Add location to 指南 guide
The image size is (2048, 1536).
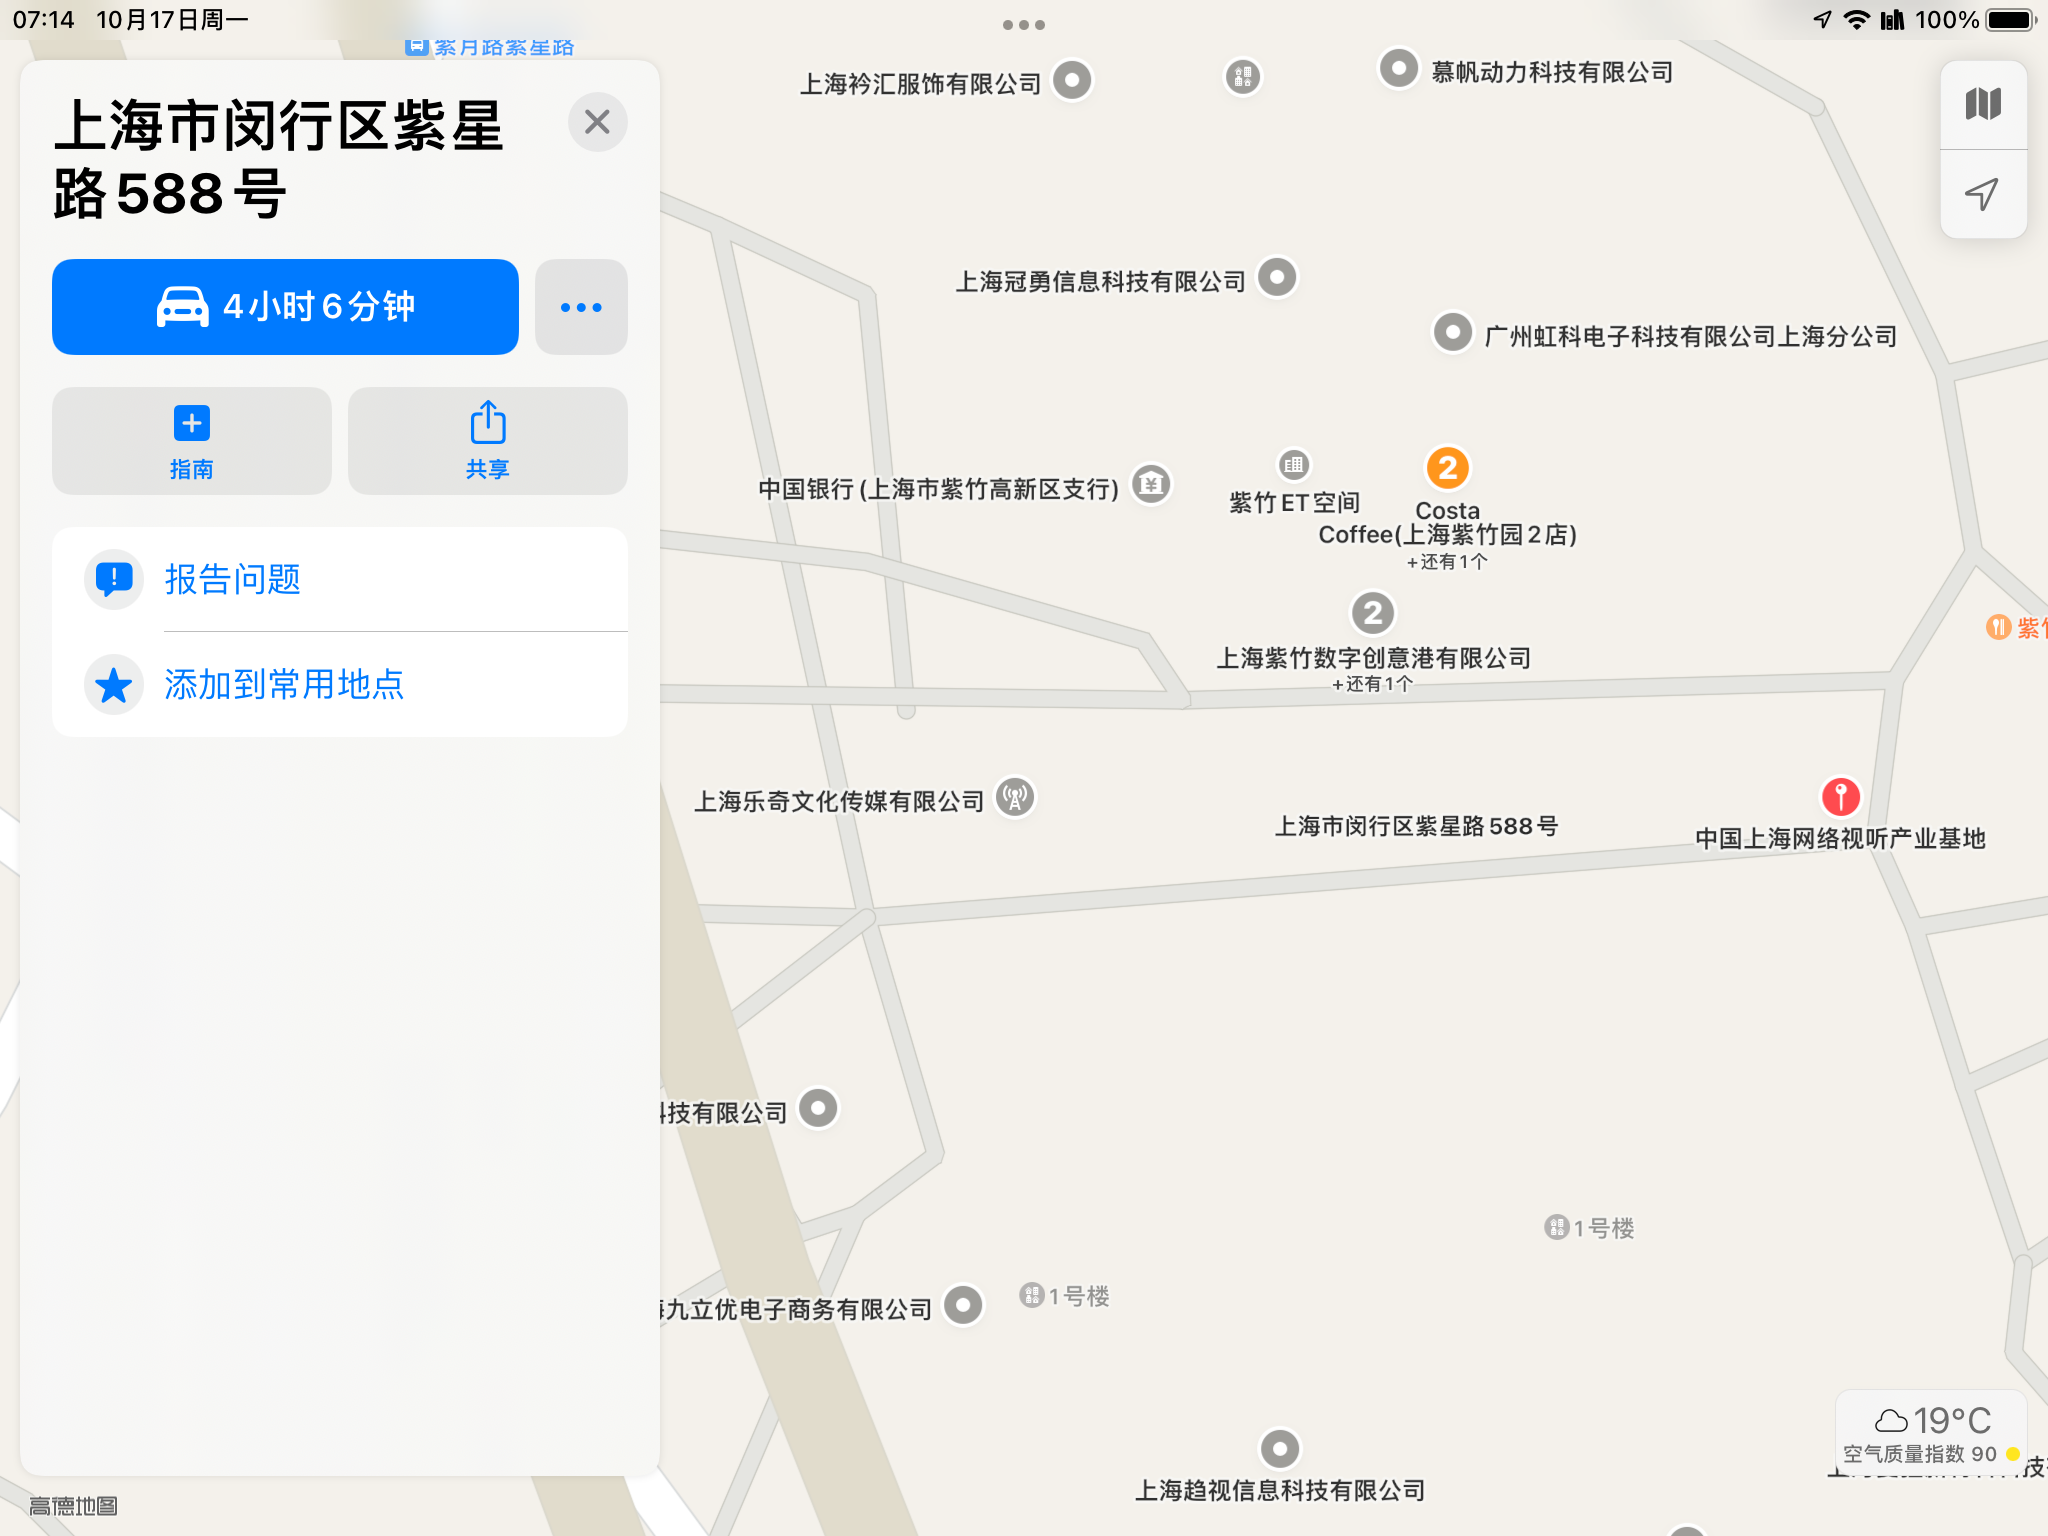click(x=191, y=441)
